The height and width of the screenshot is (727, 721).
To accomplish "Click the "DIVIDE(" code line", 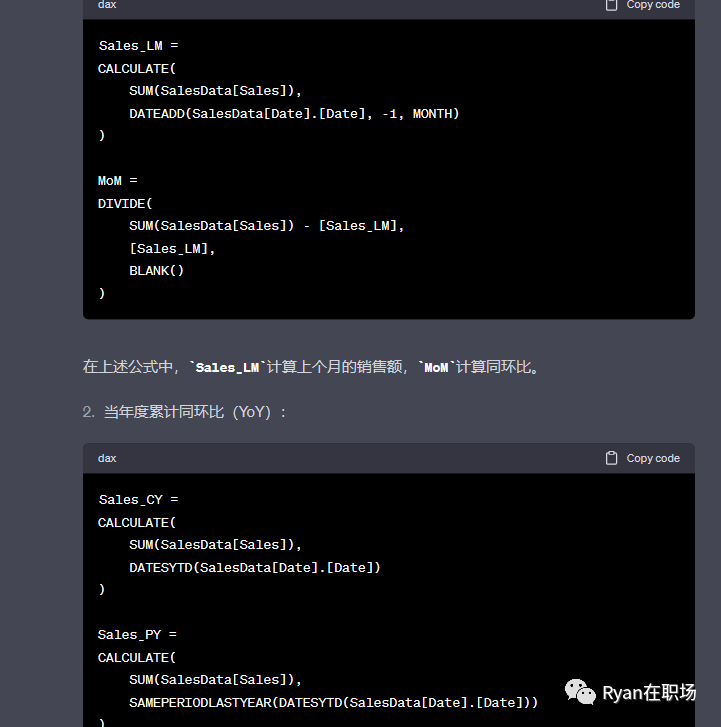I will point(125,203).
